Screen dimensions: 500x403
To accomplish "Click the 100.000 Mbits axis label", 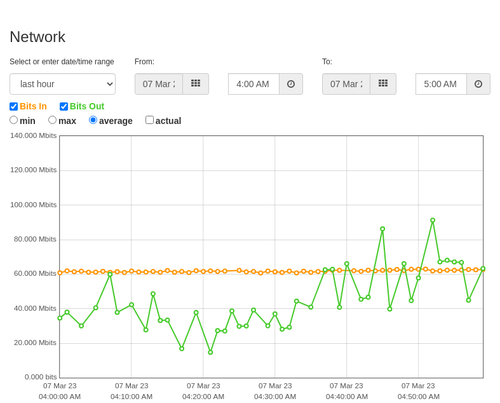I will [33, 205].
